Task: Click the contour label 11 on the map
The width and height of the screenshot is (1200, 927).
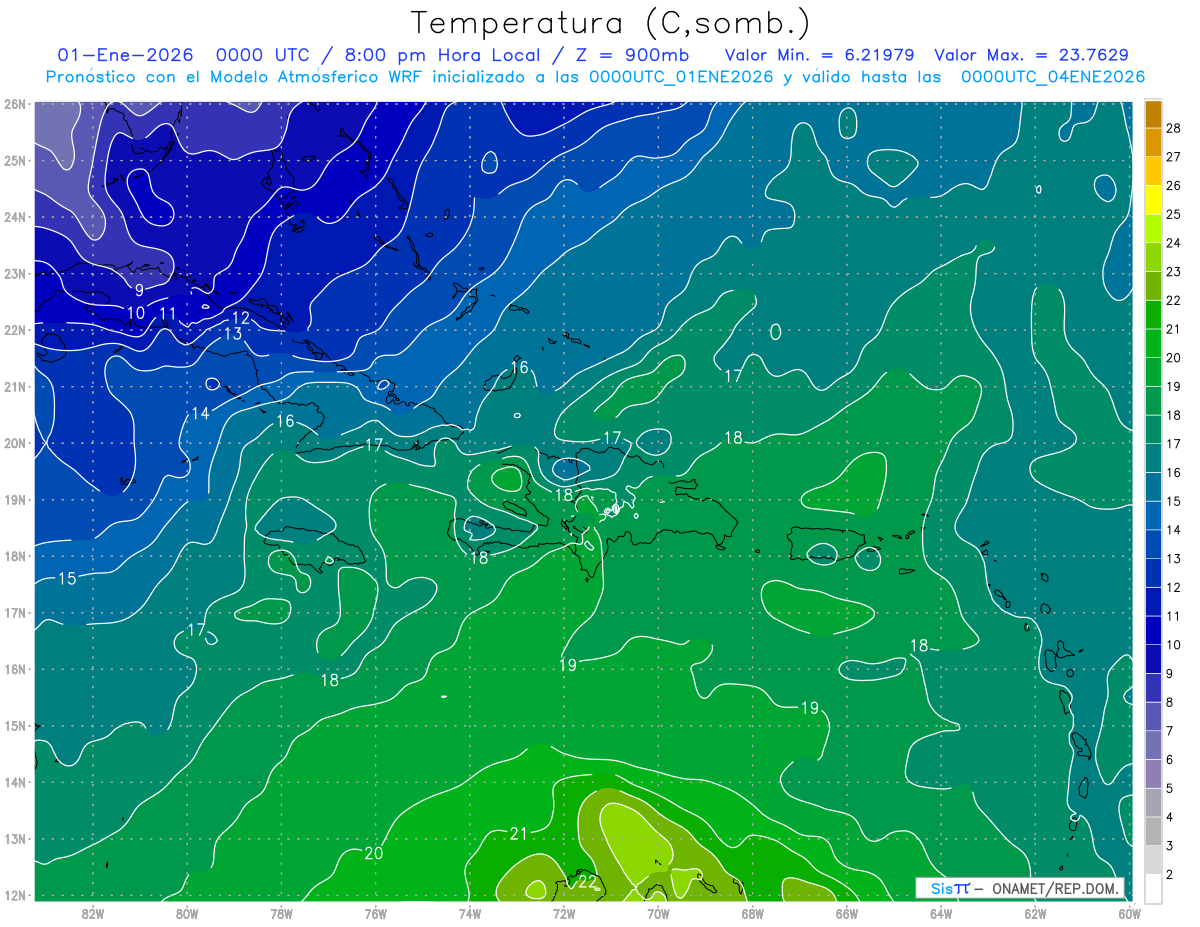Action: 168,313
